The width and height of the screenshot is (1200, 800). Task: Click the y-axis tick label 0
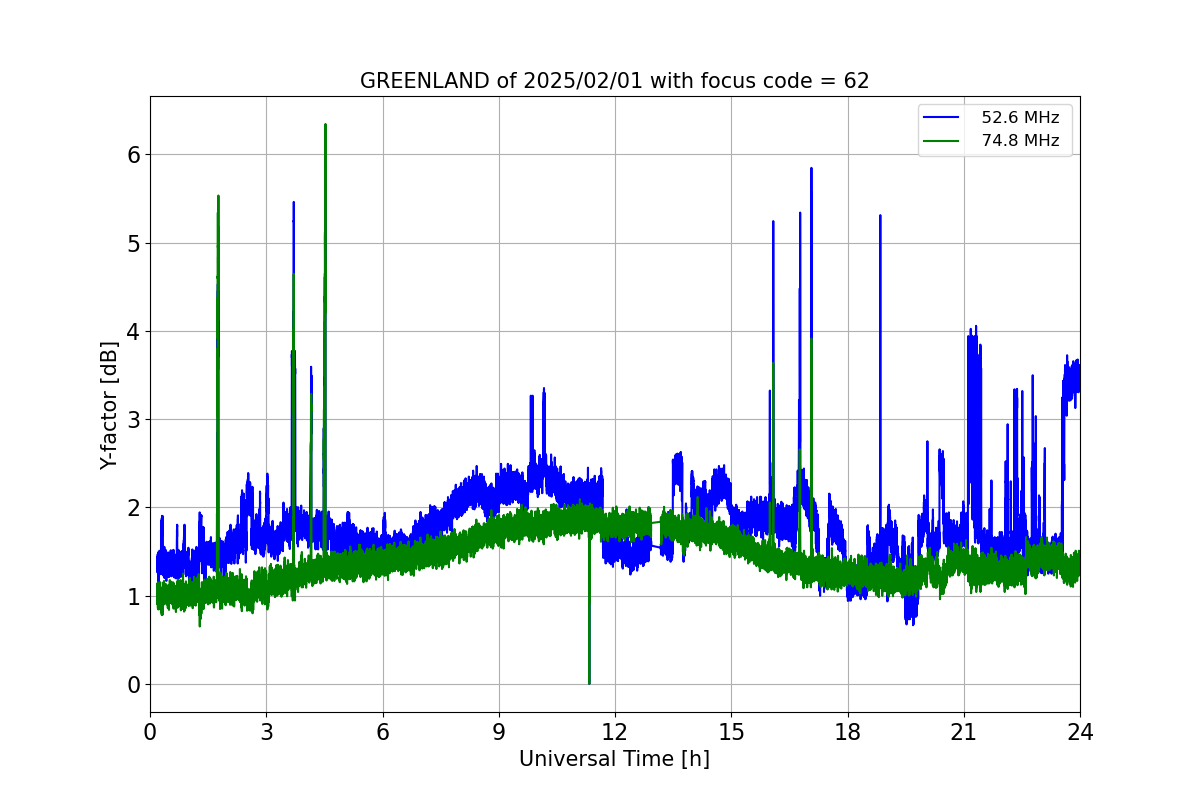(133, 685)
